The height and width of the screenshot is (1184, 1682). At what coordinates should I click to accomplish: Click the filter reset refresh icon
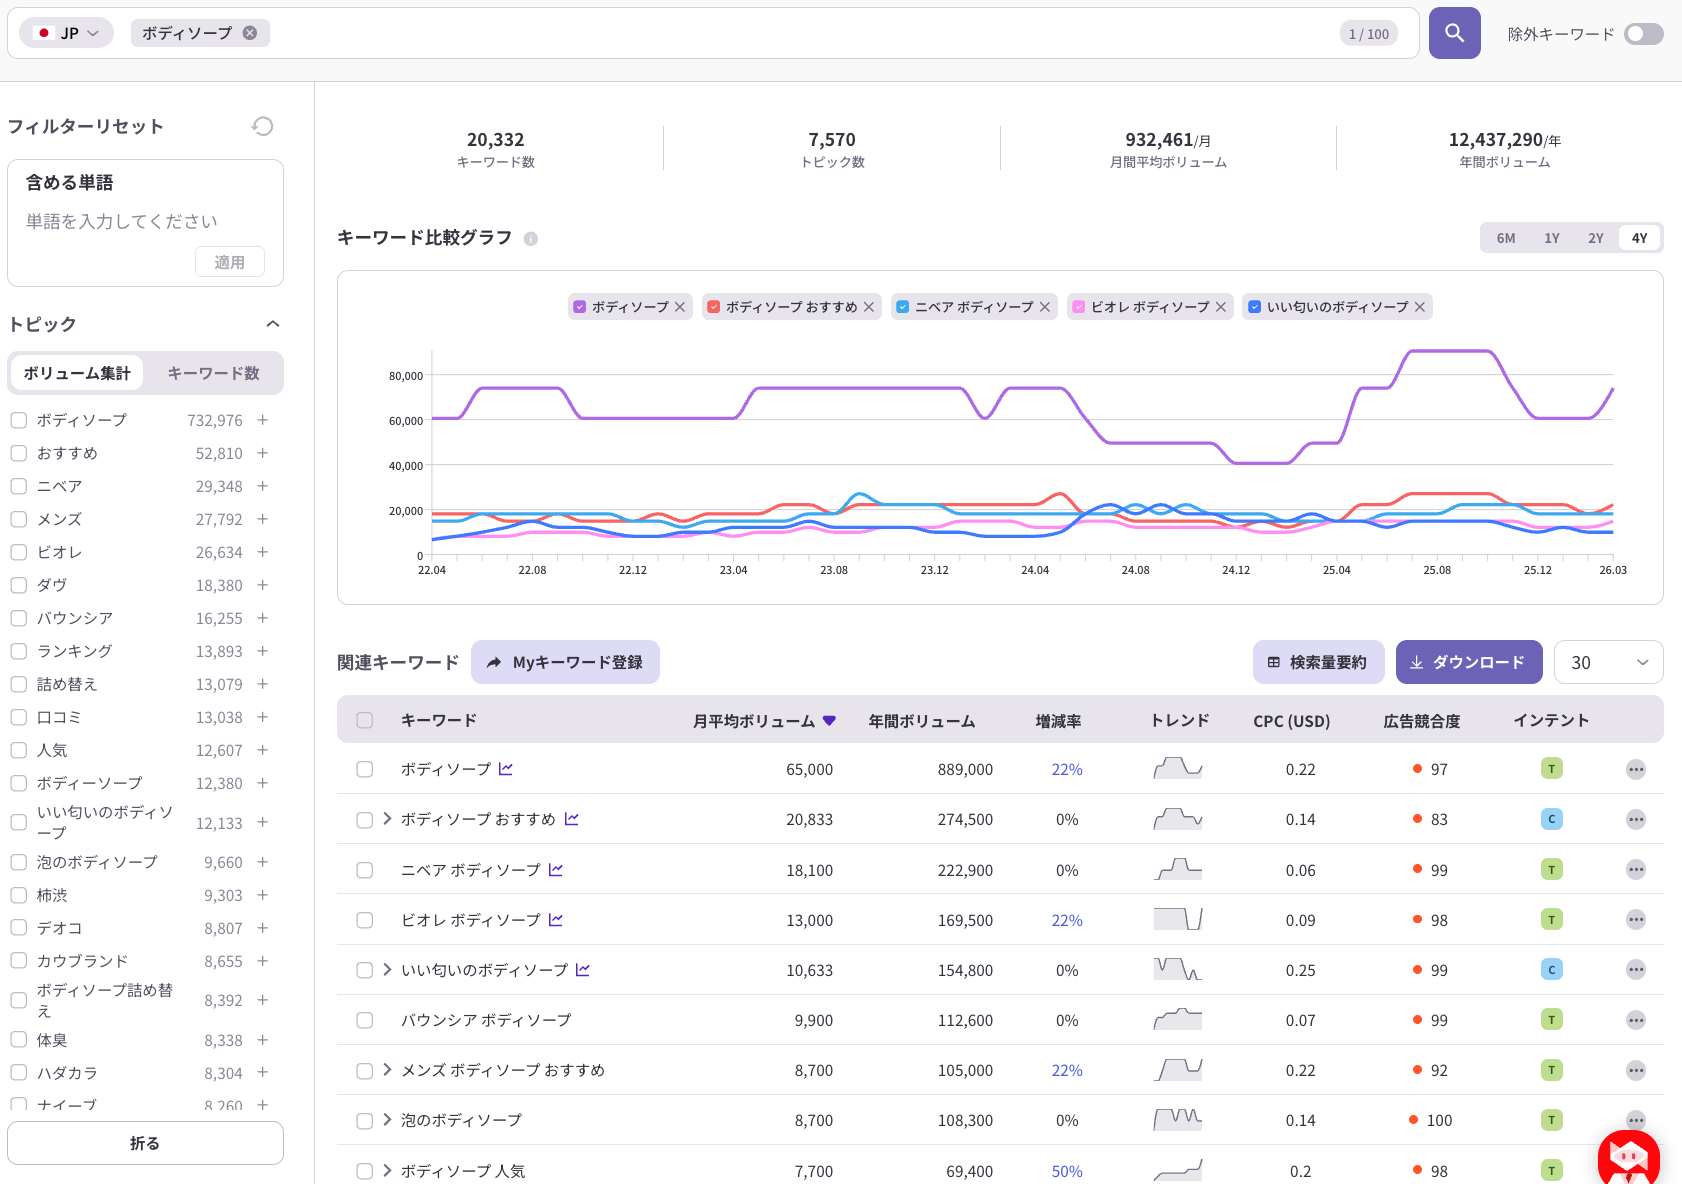[262, 126]
